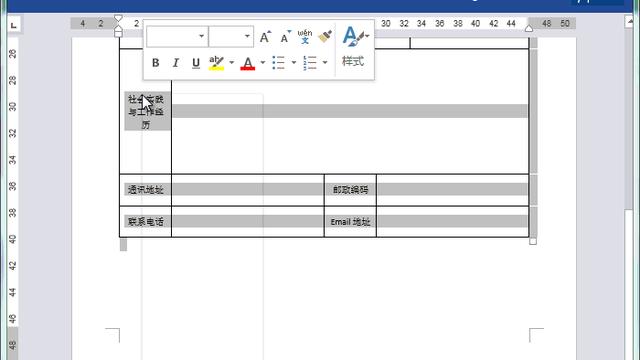Apply red font color
Screen dimensions: 640x360
pyautogui.click(x=248, y=63)
